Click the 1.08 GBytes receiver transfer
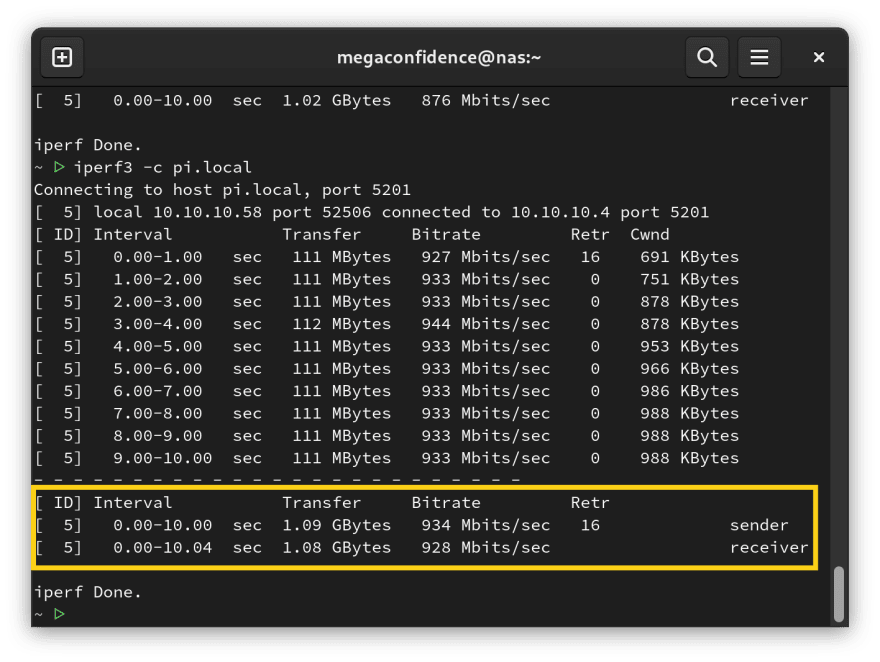Viewport: 880px width, 662px height. [x=336, y=548]
